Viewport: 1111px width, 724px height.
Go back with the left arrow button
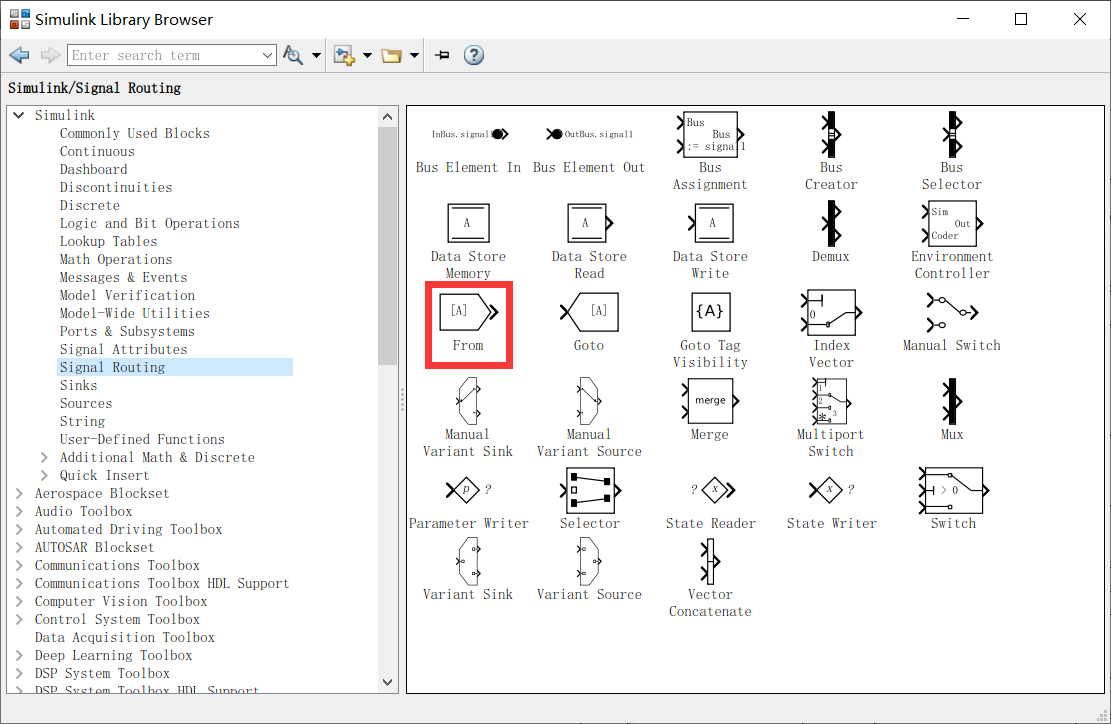[x=20, y=55]
